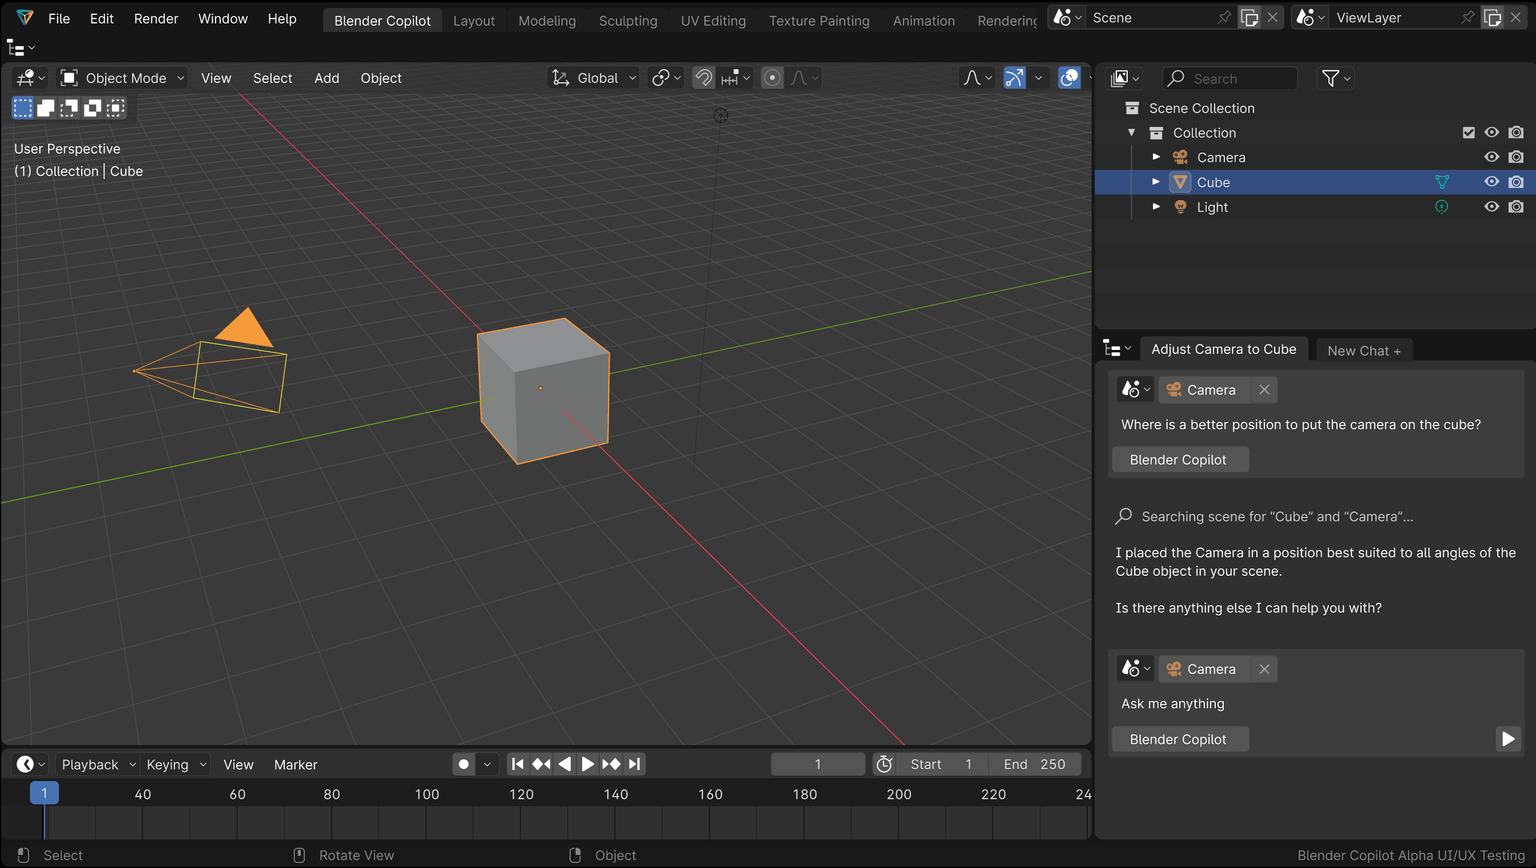Hide the Light in viewport
The width and height of the screenshot is (1536, 868).
pos(1492,207)
